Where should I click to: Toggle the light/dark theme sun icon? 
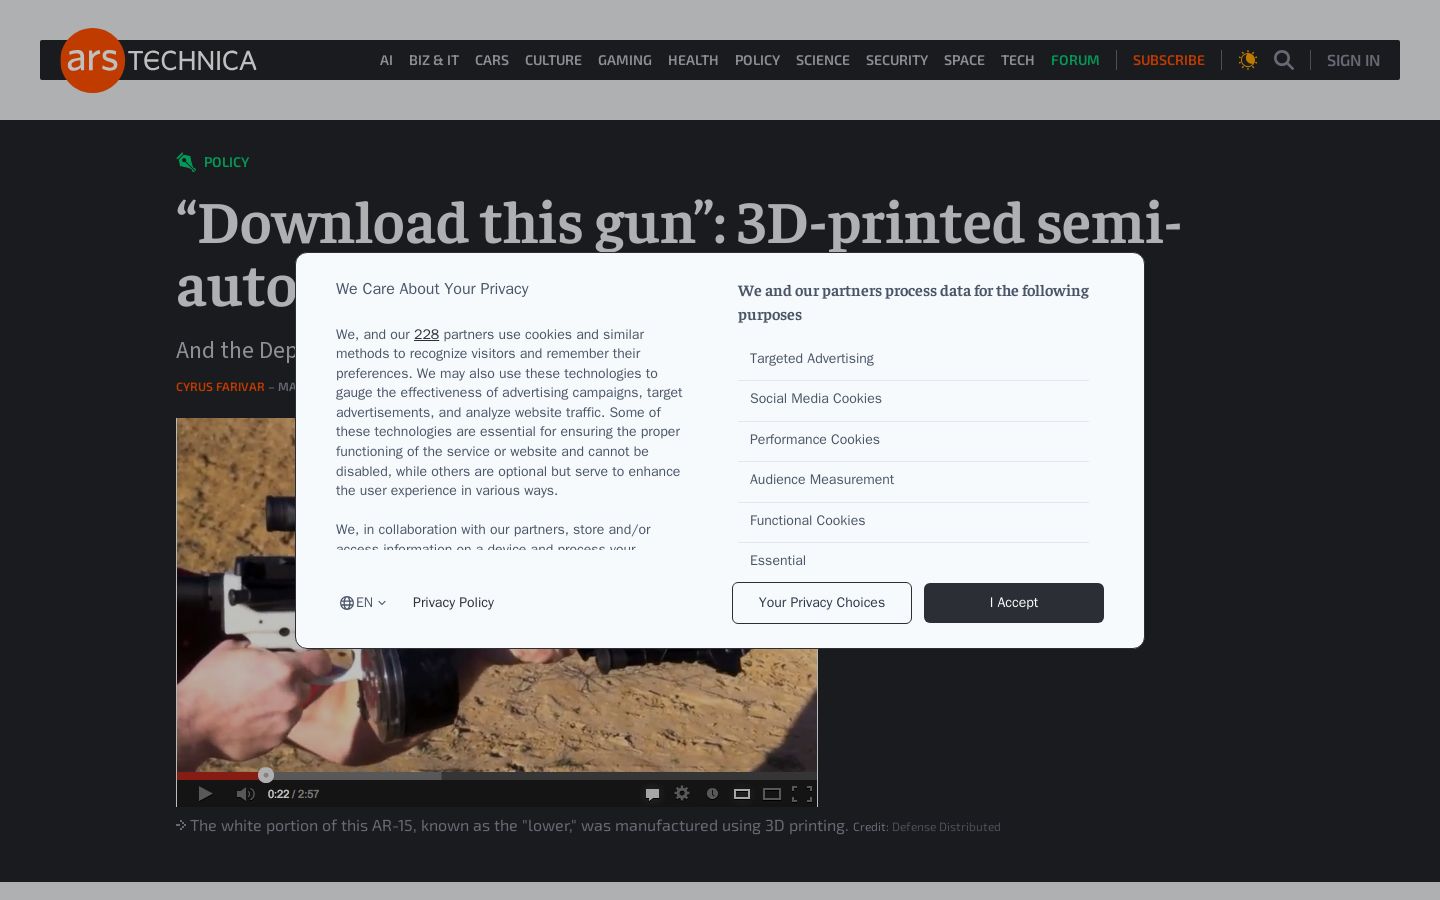tap(1248, 60)
